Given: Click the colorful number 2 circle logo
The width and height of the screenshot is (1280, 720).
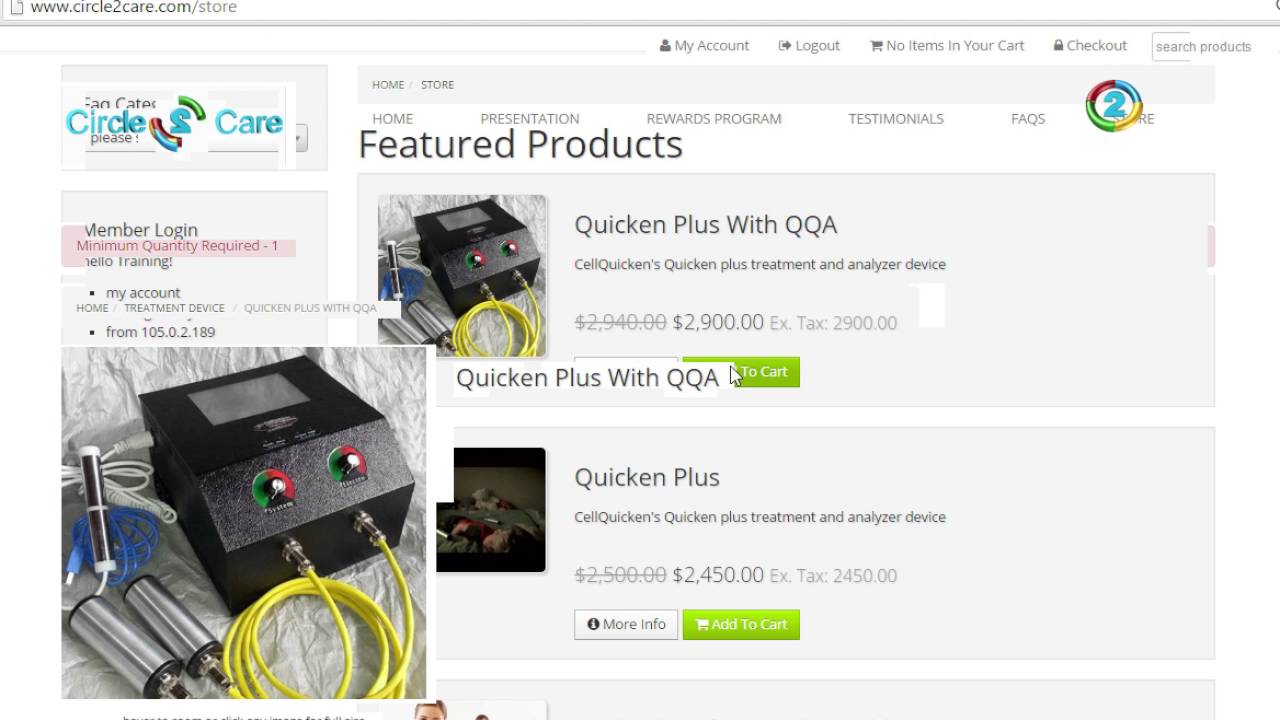Looking at the screenshot, I should pyautogui.click(x=1113, y=105).
